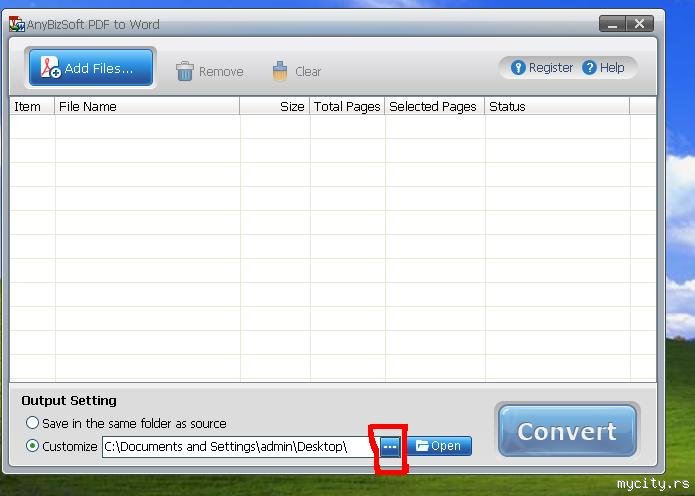The width and height of the screenshot is (695, 496).
Task: Sort by the File Name column header
Action: coord(147,106)
